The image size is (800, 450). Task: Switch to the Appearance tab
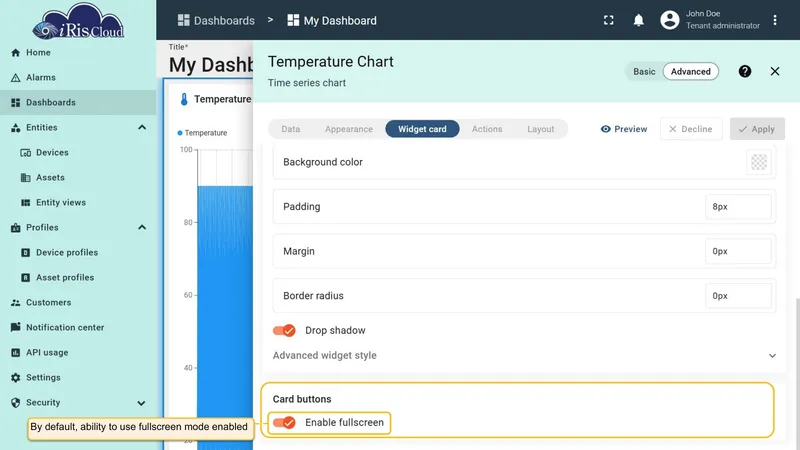pos(349,129)
